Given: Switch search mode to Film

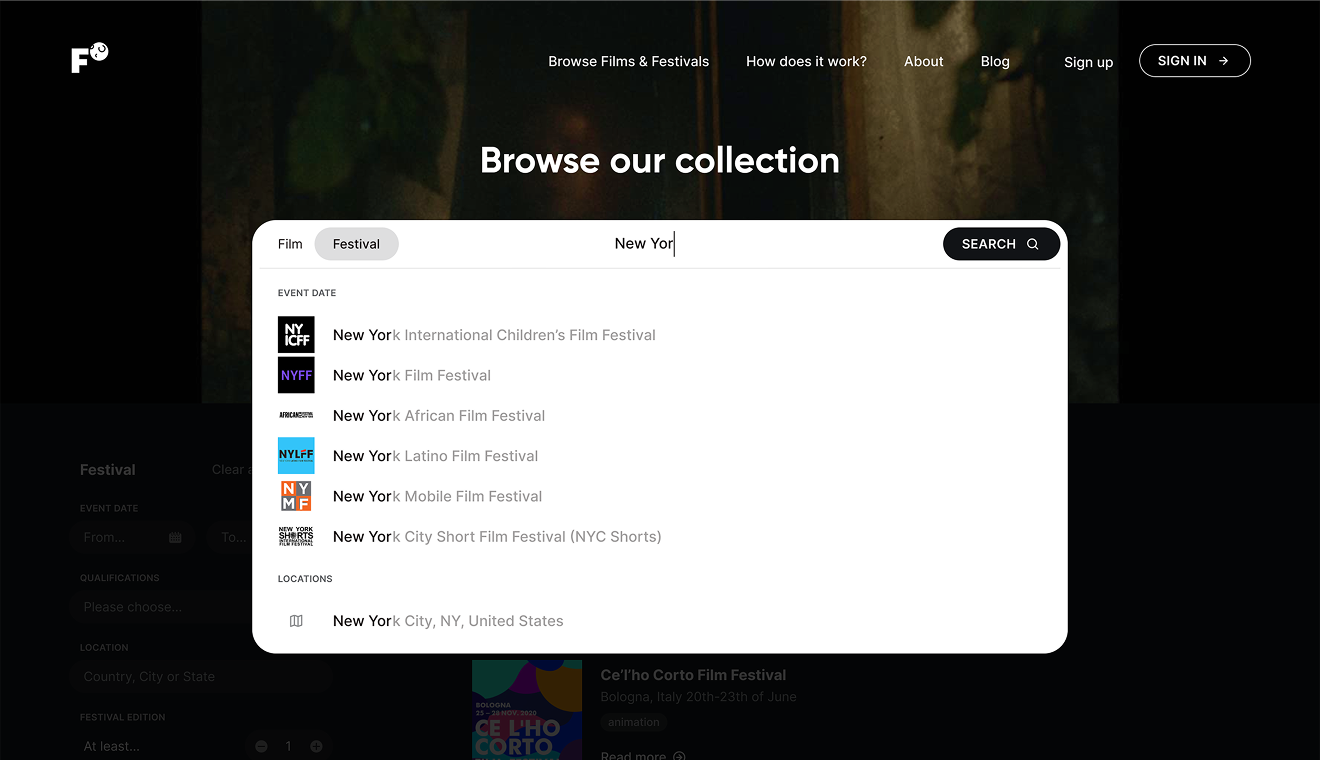Looking at the screenshot, I should pyautogui.click(x=290, y=244).
